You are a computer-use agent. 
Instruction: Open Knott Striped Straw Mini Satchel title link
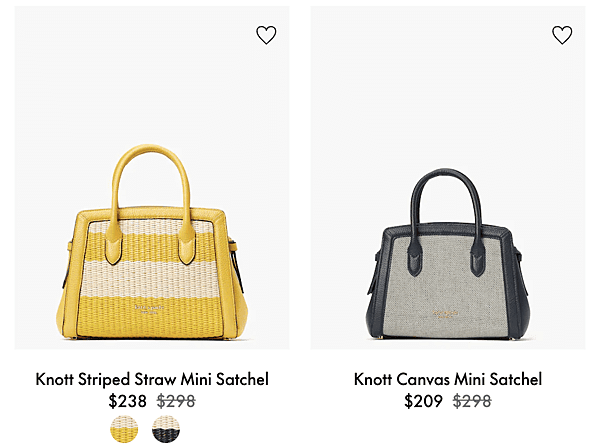(152, 379)
